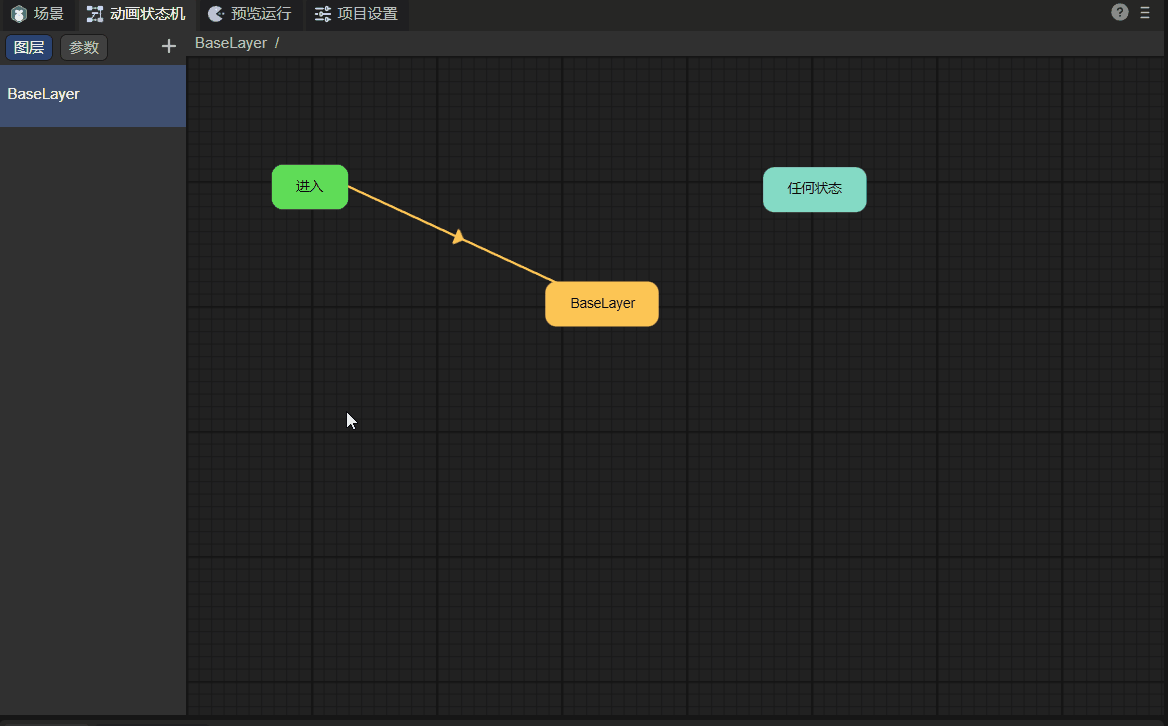Open help via the question mark icon
This screenshot has height=726, width=1168.
[x=1120, y=12]
